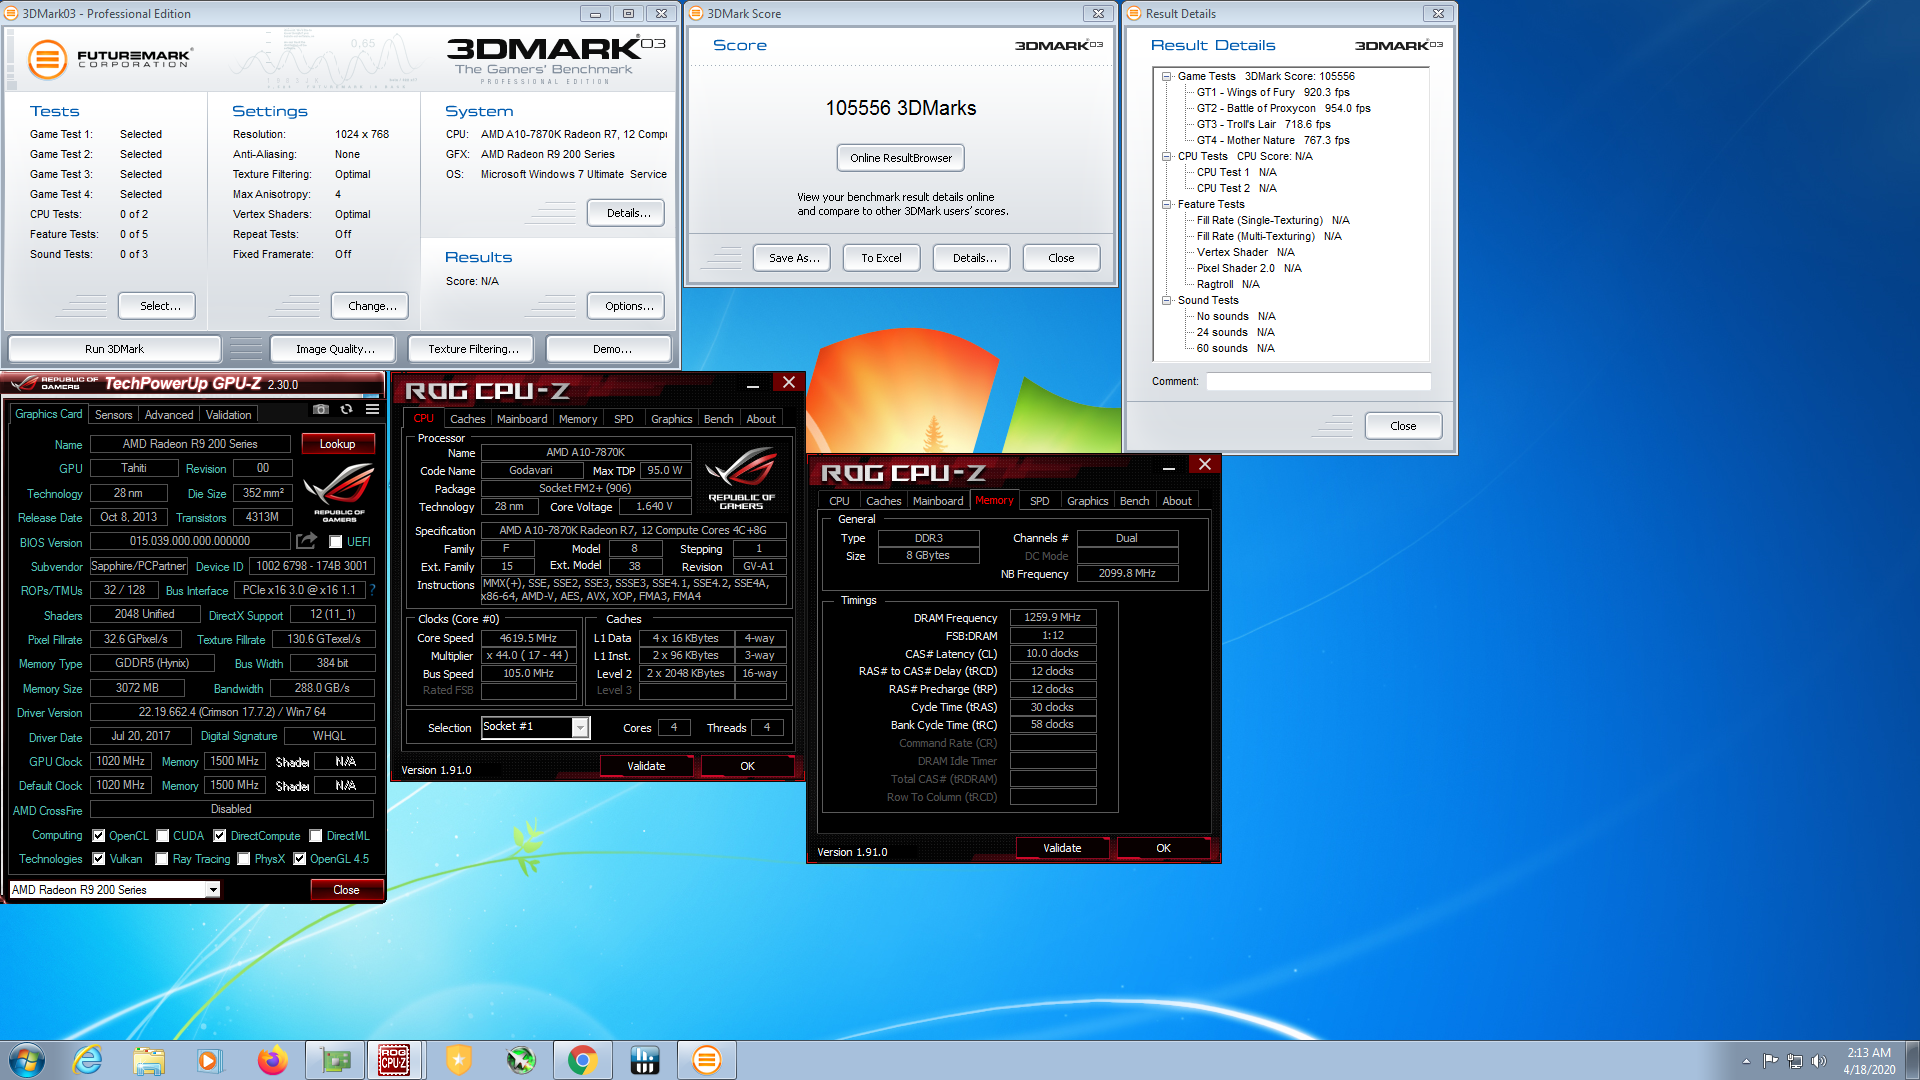Collapse the Sound Tests tree node
Screen dimensions: 1920x1080
point(1166,300)
